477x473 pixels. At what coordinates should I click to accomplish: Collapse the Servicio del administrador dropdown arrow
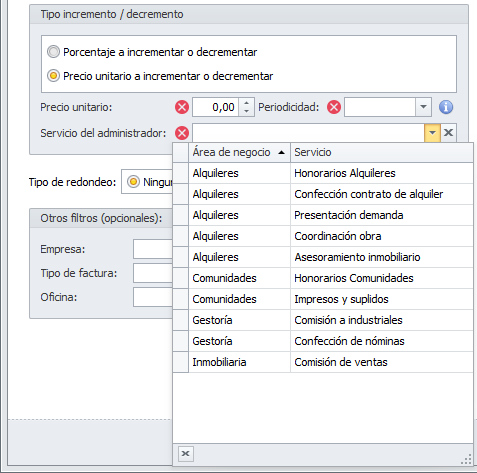click(432, 133)
